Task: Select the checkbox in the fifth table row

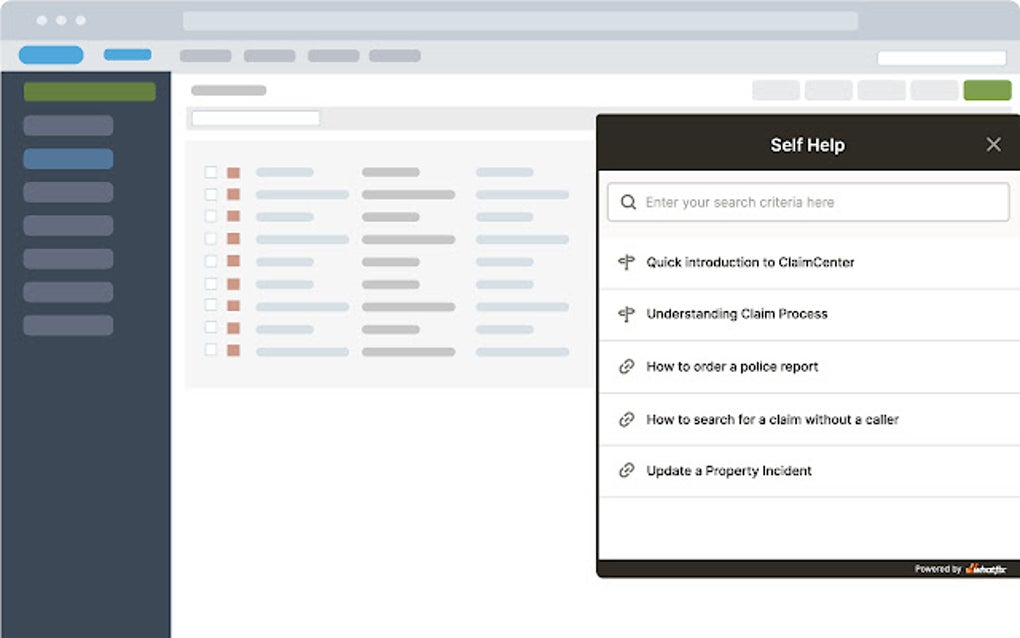Action: click(x=210, y=262)
